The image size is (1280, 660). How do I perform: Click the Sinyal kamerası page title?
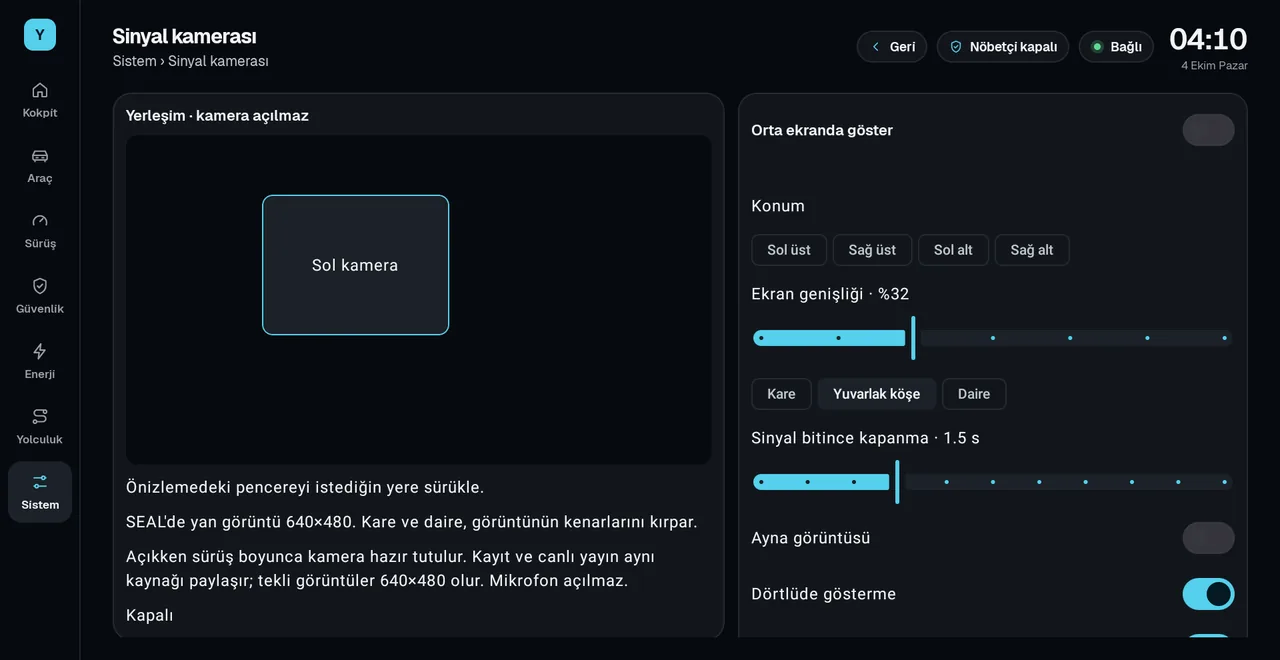[184, 36]
